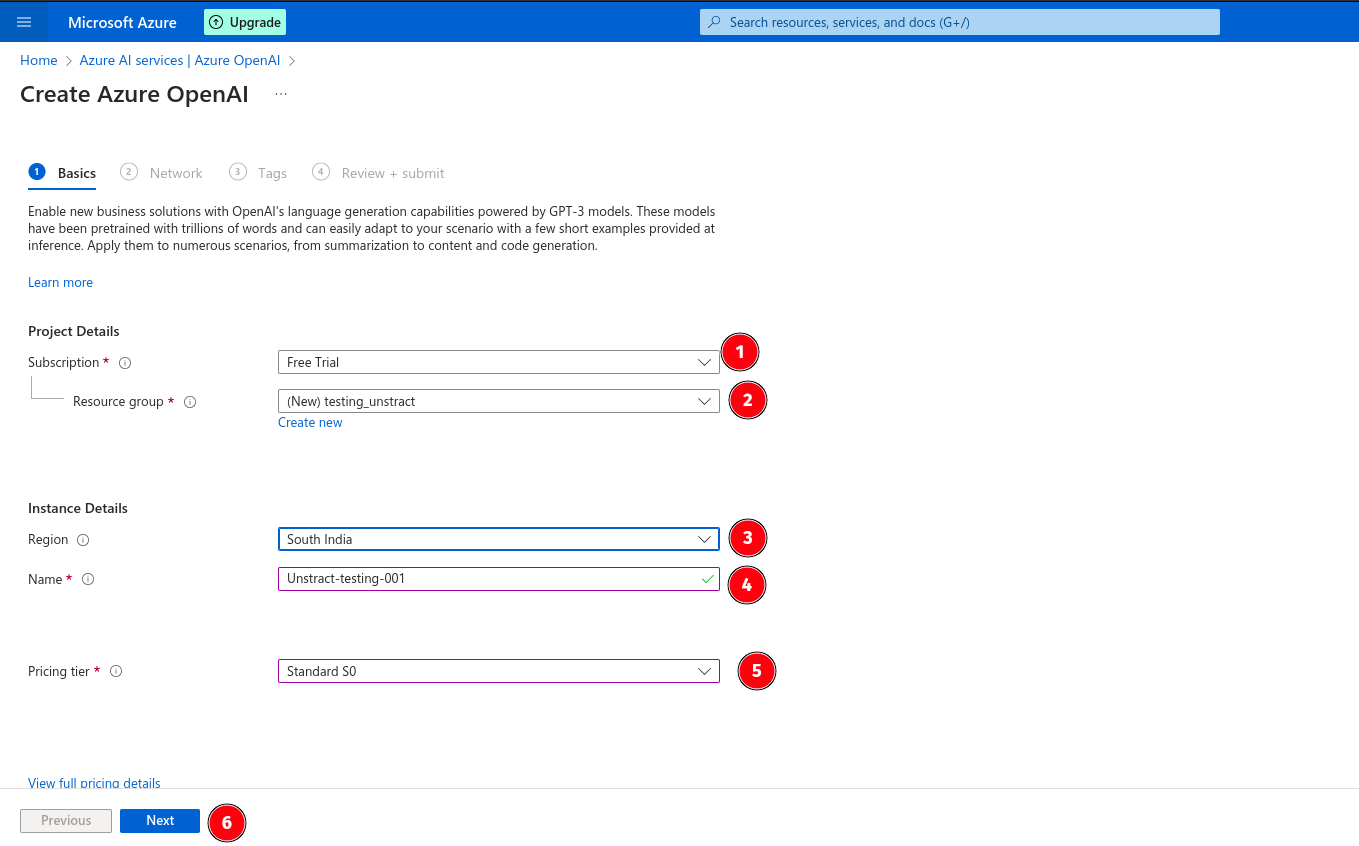Click the Learn more link
The image size is (1359, 846).
coord(60,282)
